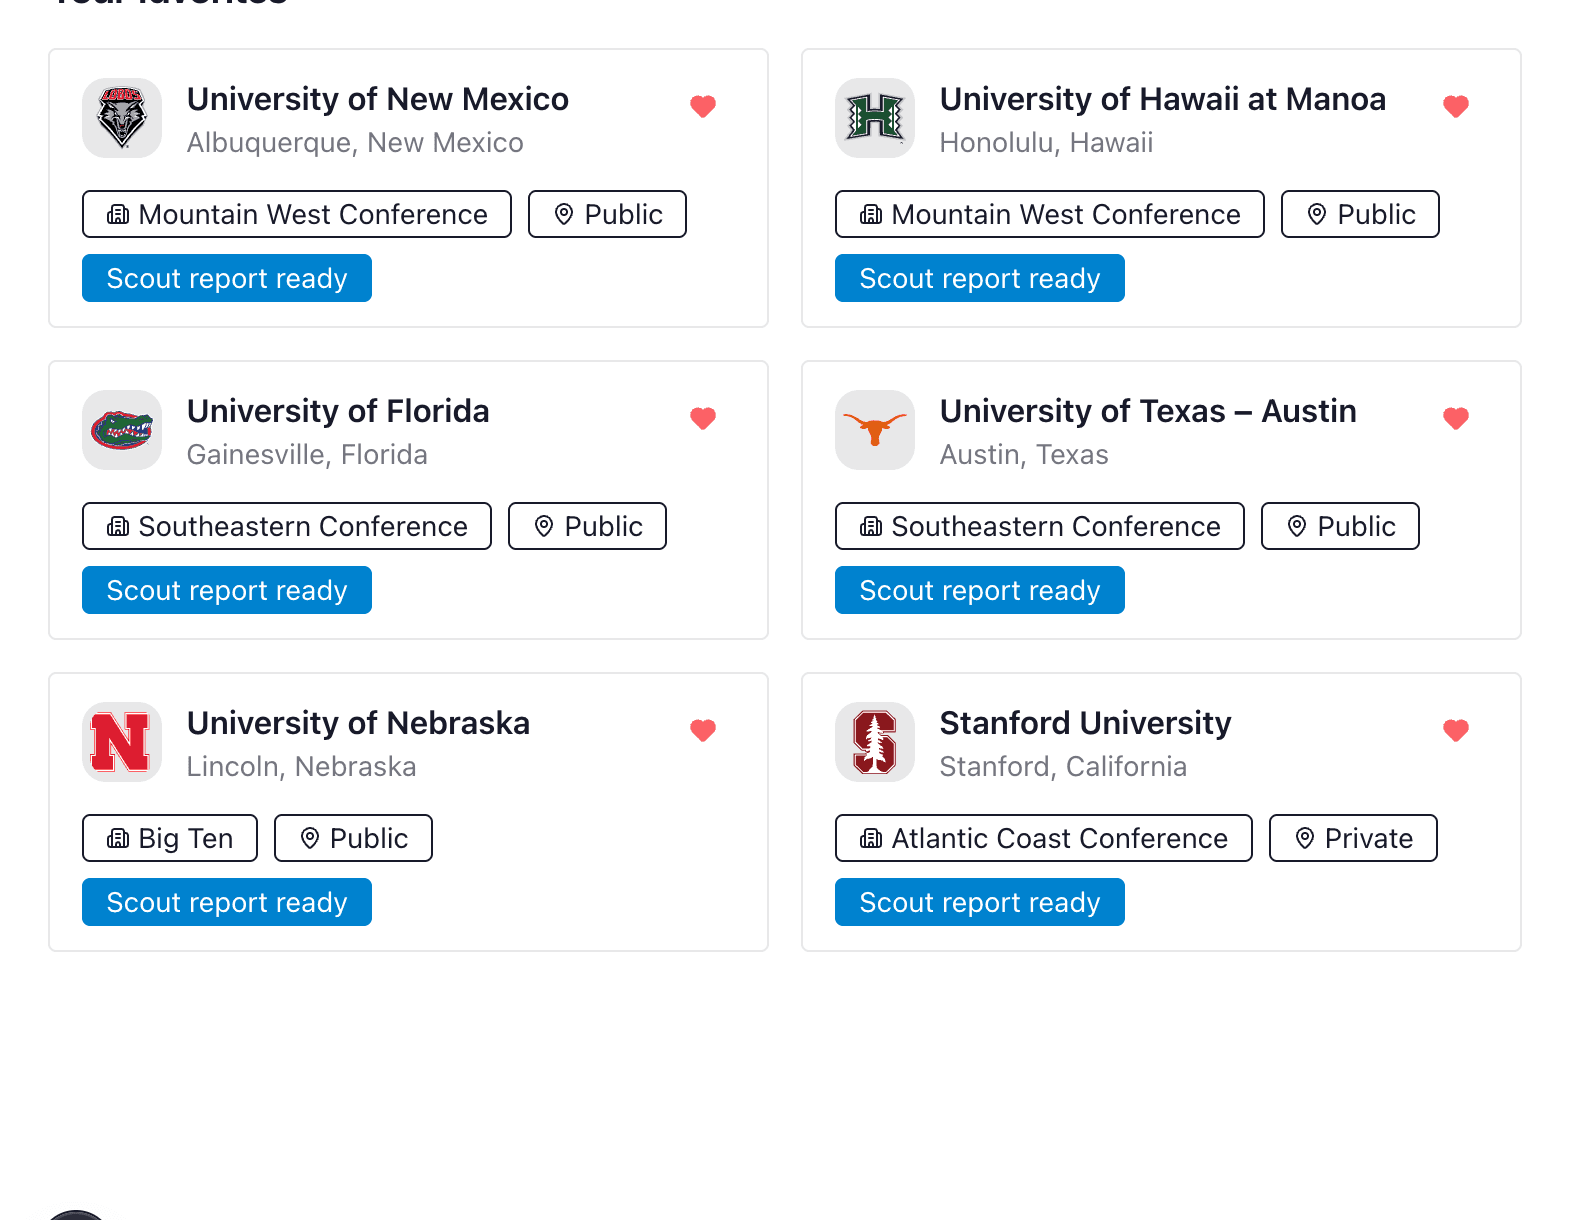This screenshot has height=1220, width=1570.
Task: Click the Public badge on the Florida card
Action: click(586, 525)
